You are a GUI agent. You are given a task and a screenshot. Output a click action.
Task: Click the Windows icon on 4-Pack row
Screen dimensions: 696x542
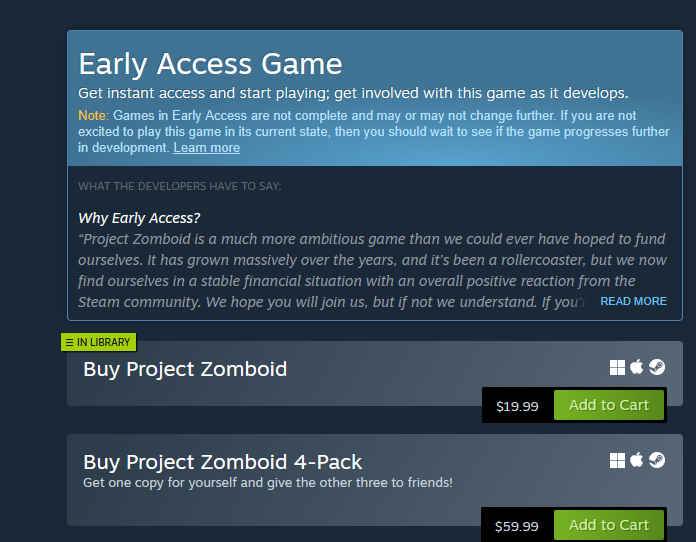[617, 461]
